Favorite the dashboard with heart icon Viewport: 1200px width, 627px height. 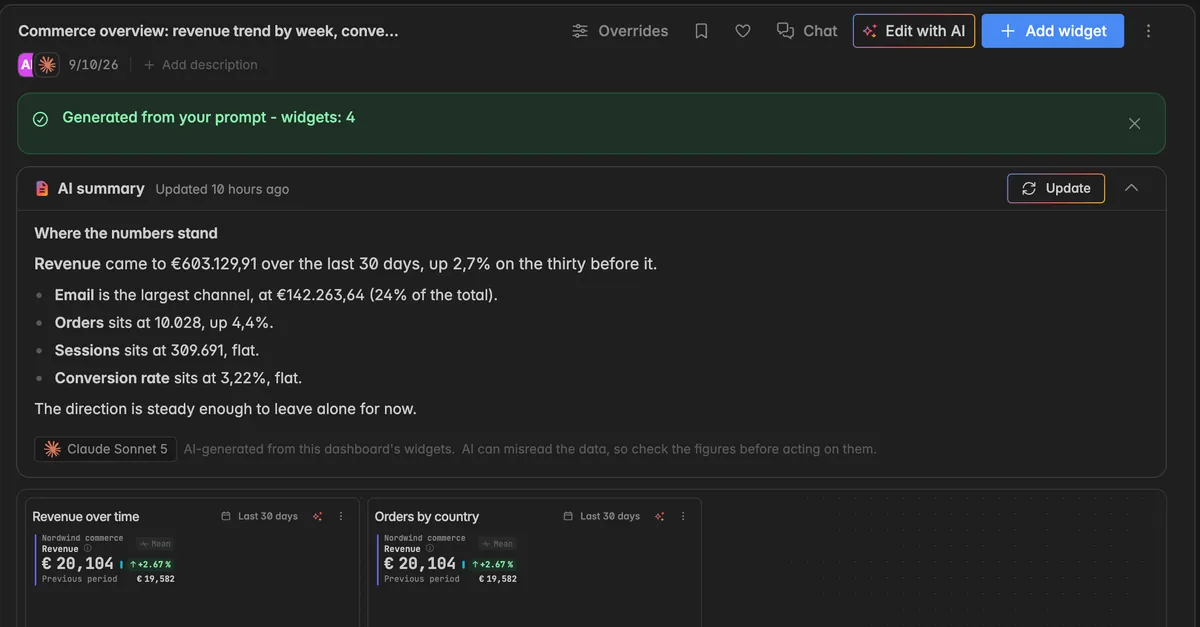(x=743, y=31)
